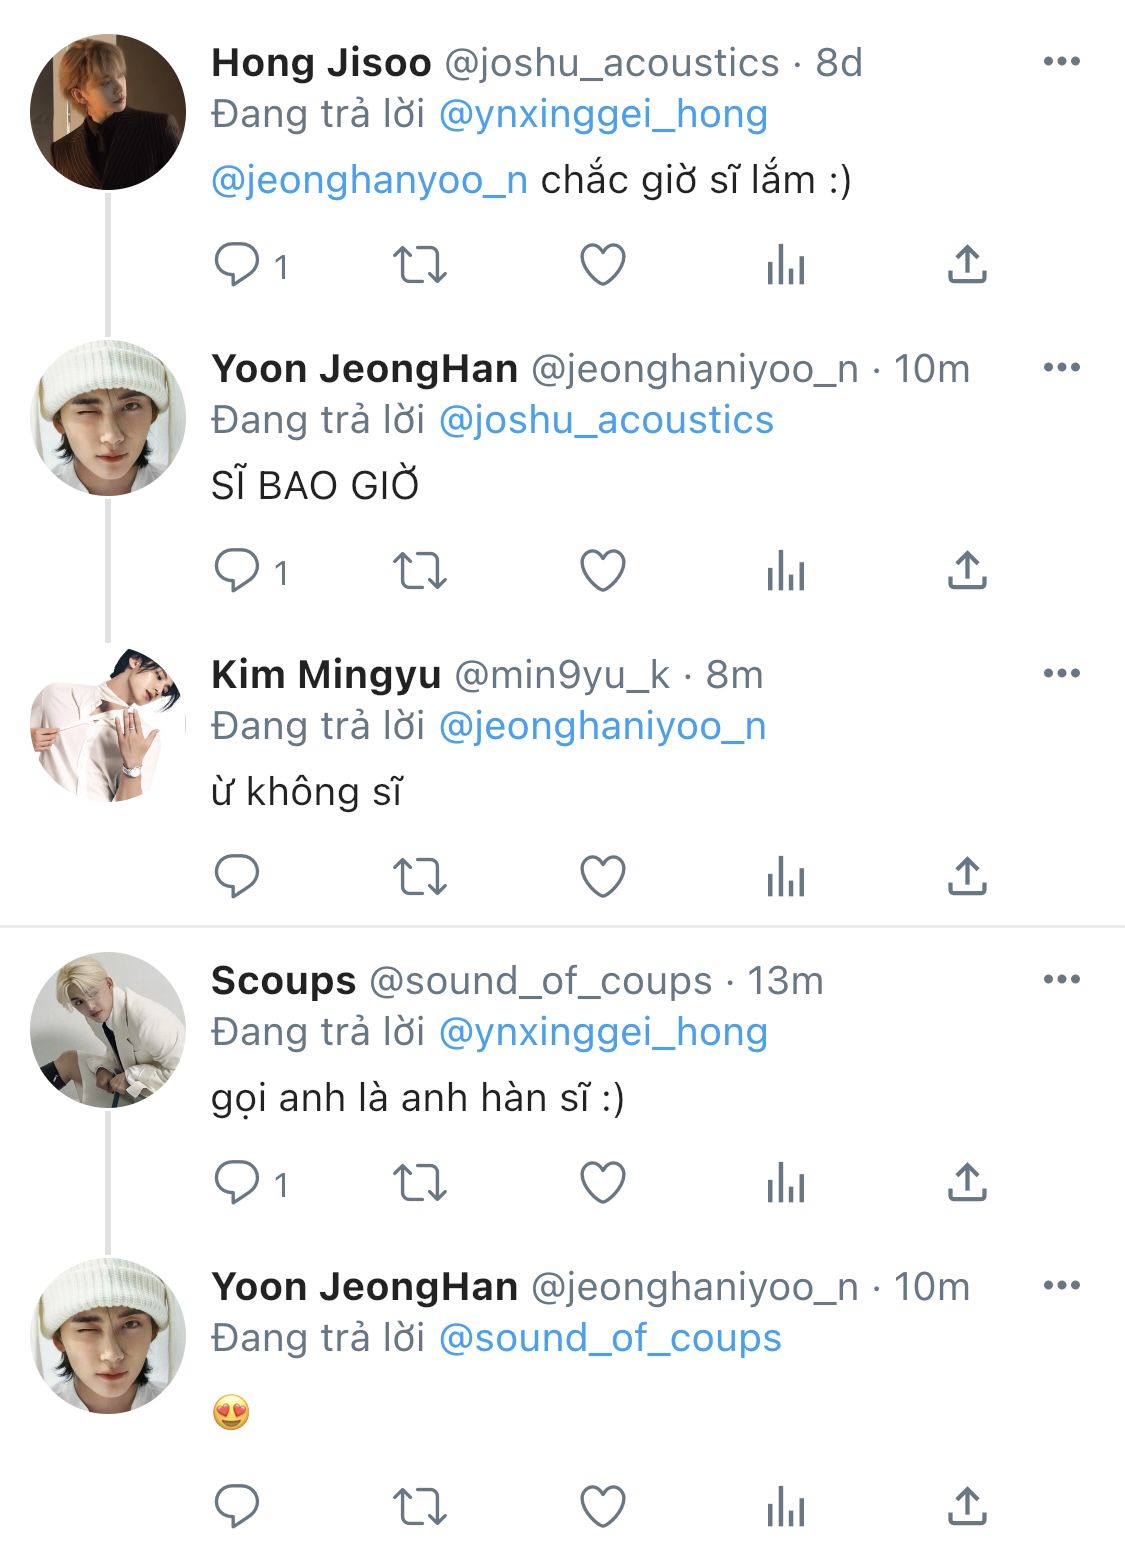Open the @jeonghanyoo_n mention in Hong Jisoo's tweet
The image size is (1125, 1545).
(x=370, y=181)
